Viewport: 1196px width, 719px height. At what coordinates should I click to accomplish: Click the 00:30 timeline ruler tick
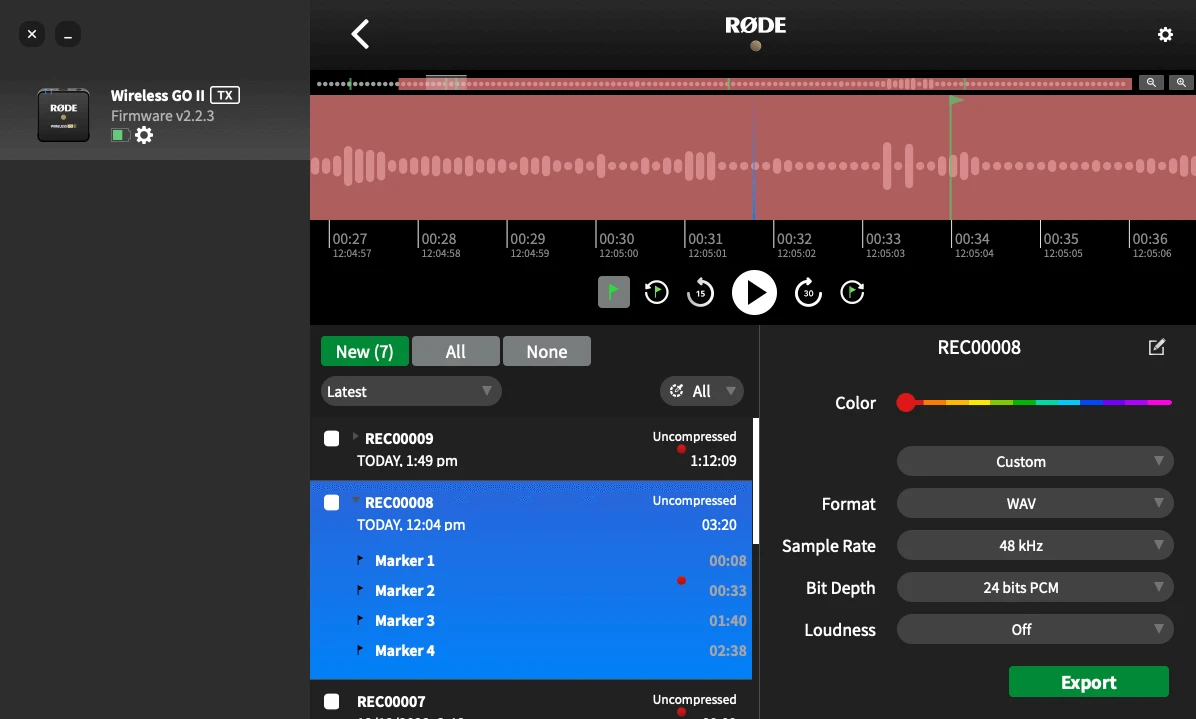596,235
